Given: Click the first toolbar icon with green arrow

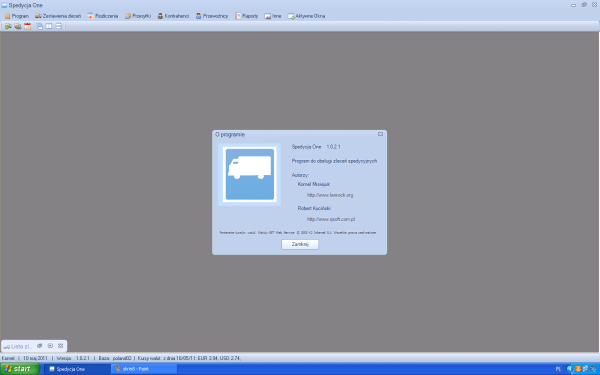Looking at the screenshot, I should [8, 26].
